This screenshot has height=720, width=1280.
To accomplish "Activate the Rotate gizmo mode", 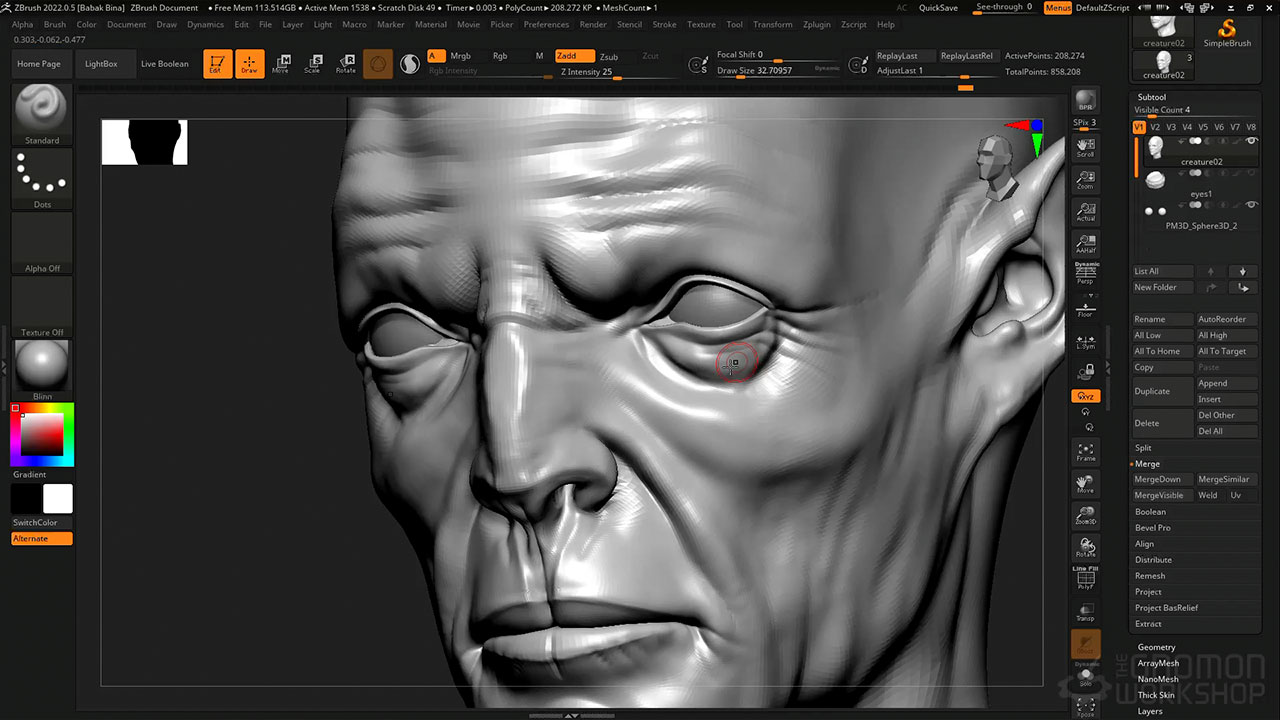I will [345, 64].
